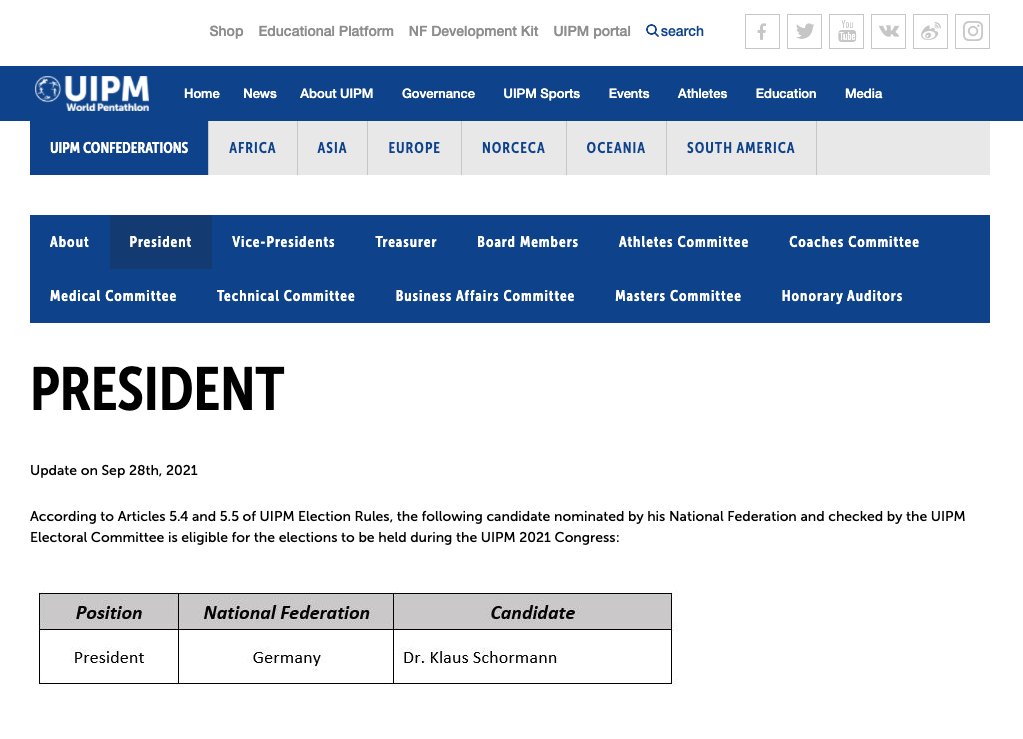1023x739 pixels.
Task: Open the VK social icon
Action: 889,31
